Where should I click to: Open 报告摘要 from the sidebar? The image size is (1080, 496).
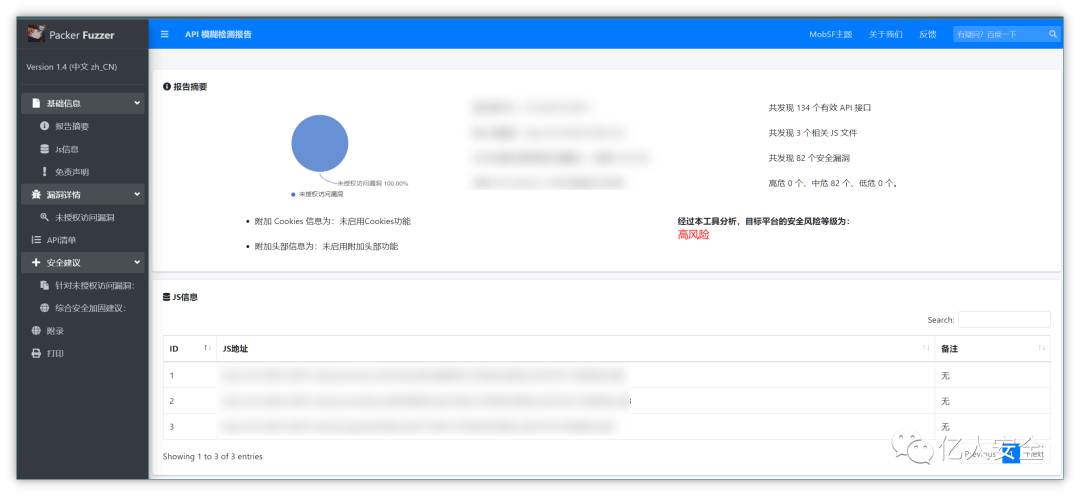click(71, 126)
